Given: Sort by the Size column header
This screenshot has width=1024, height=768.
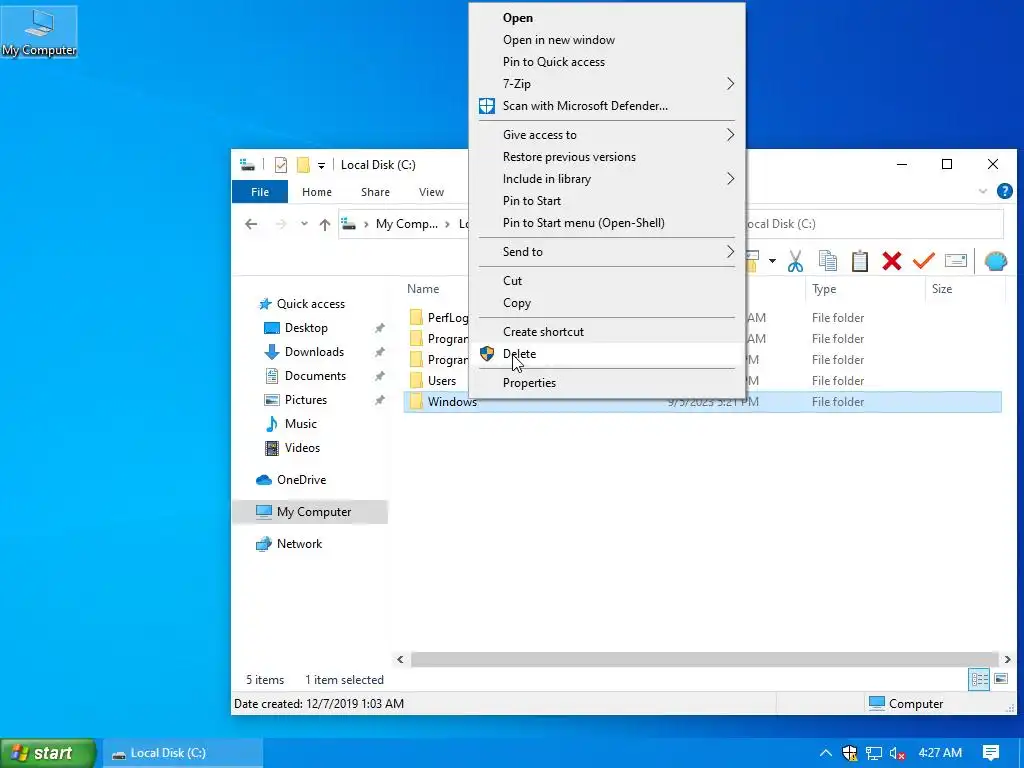Looking at the screenshot, I should point(965,289).
